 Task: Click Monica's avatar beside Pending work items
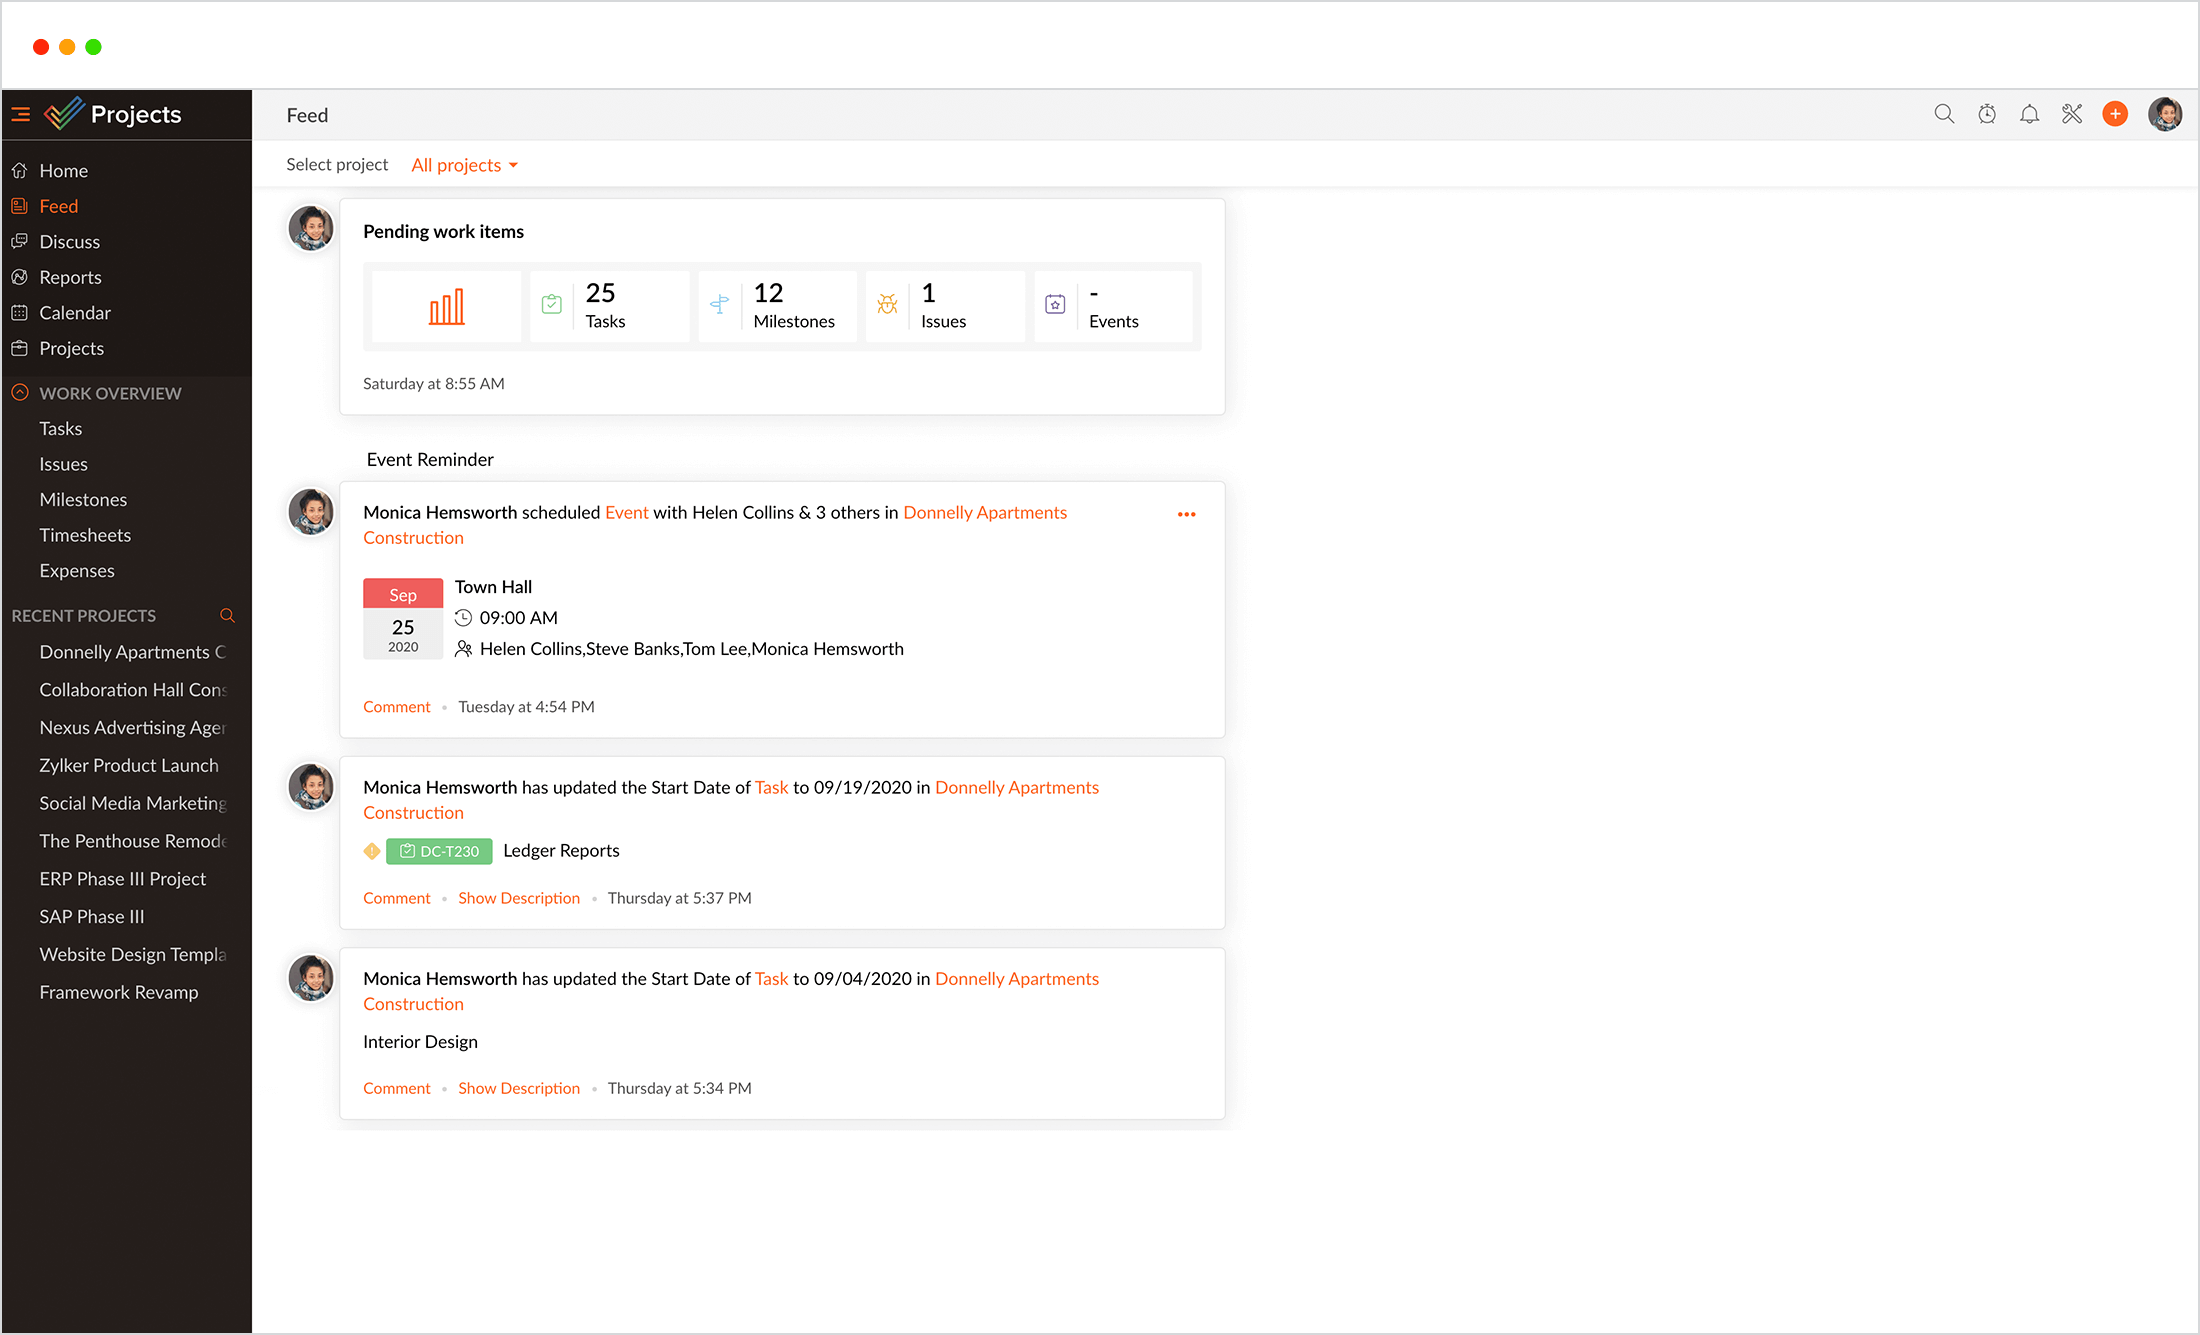pyautogui.click(x=311, y=229)
